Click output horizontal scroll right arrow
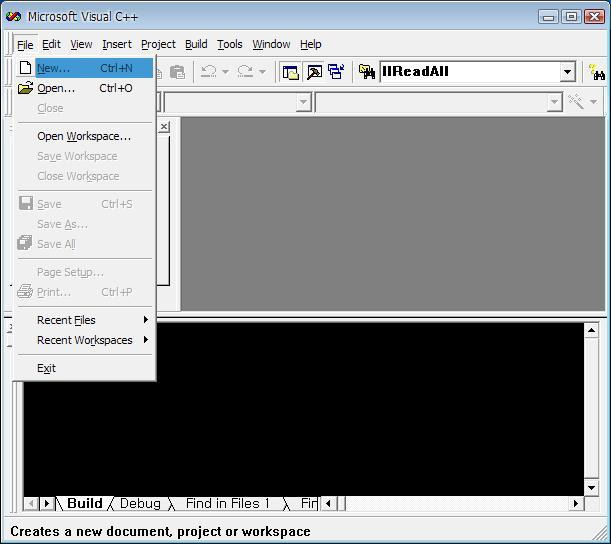The image size is (611, 544). 576,503
